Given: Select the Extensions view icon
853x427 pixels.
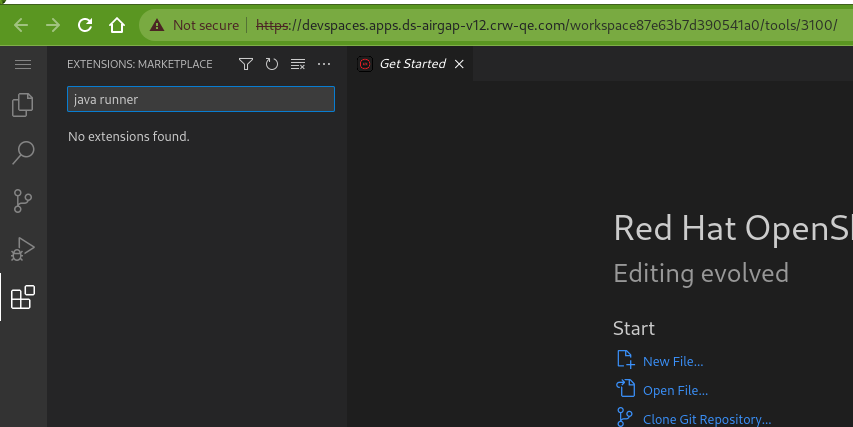Looking at the screenshot, I should [23, 297].
